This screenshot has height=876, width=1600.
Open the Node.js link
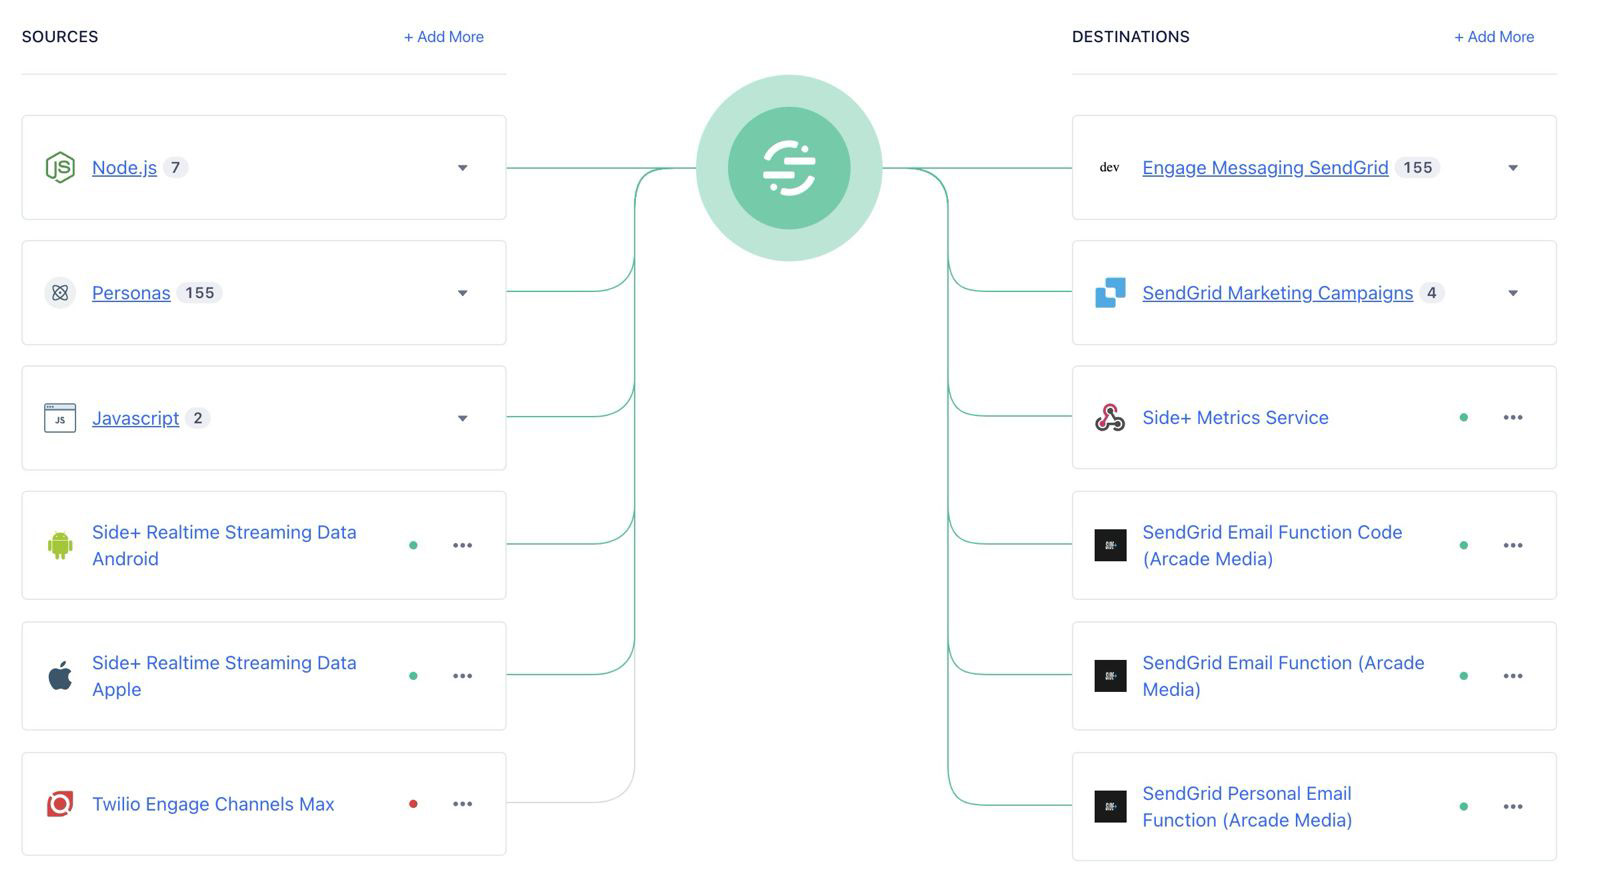pos(124,168)
